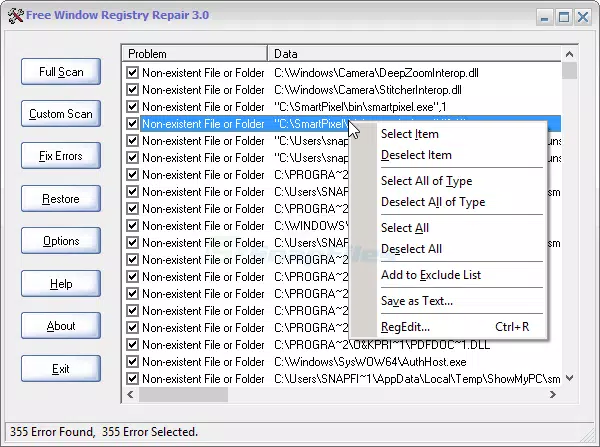
Task: Click the Full Scan button
Action: [x=61, y=72]
